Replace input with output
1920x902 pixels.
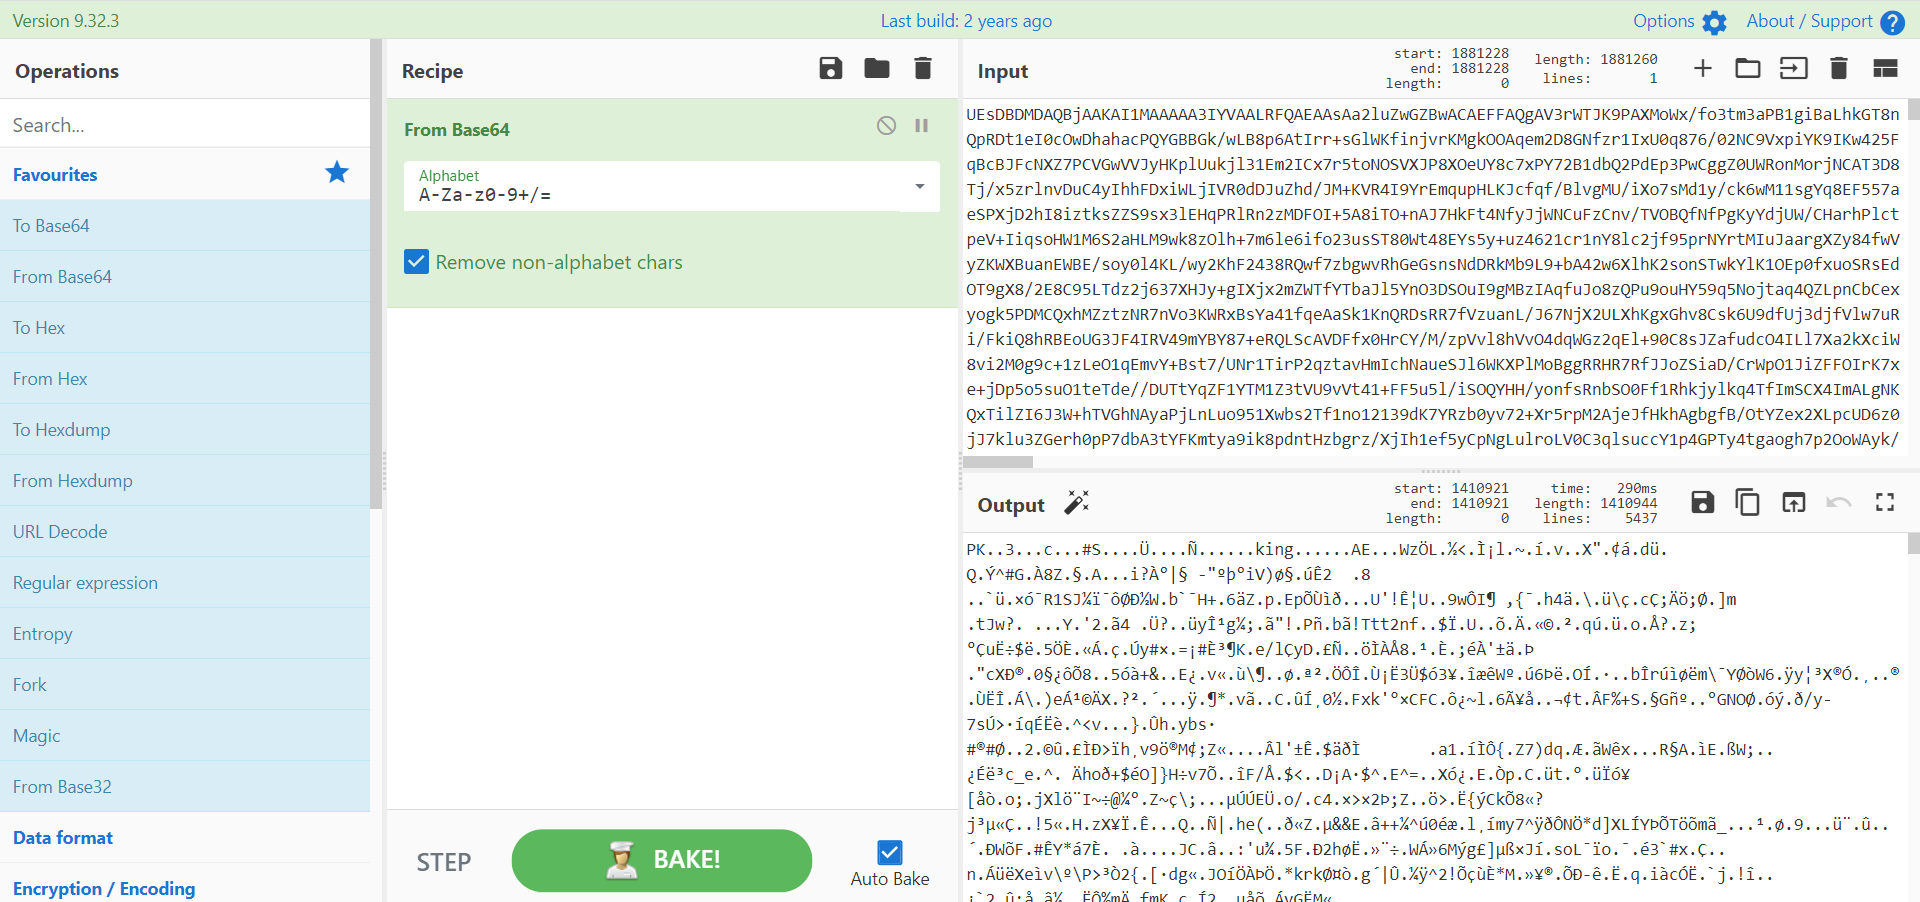point(1794,502)
